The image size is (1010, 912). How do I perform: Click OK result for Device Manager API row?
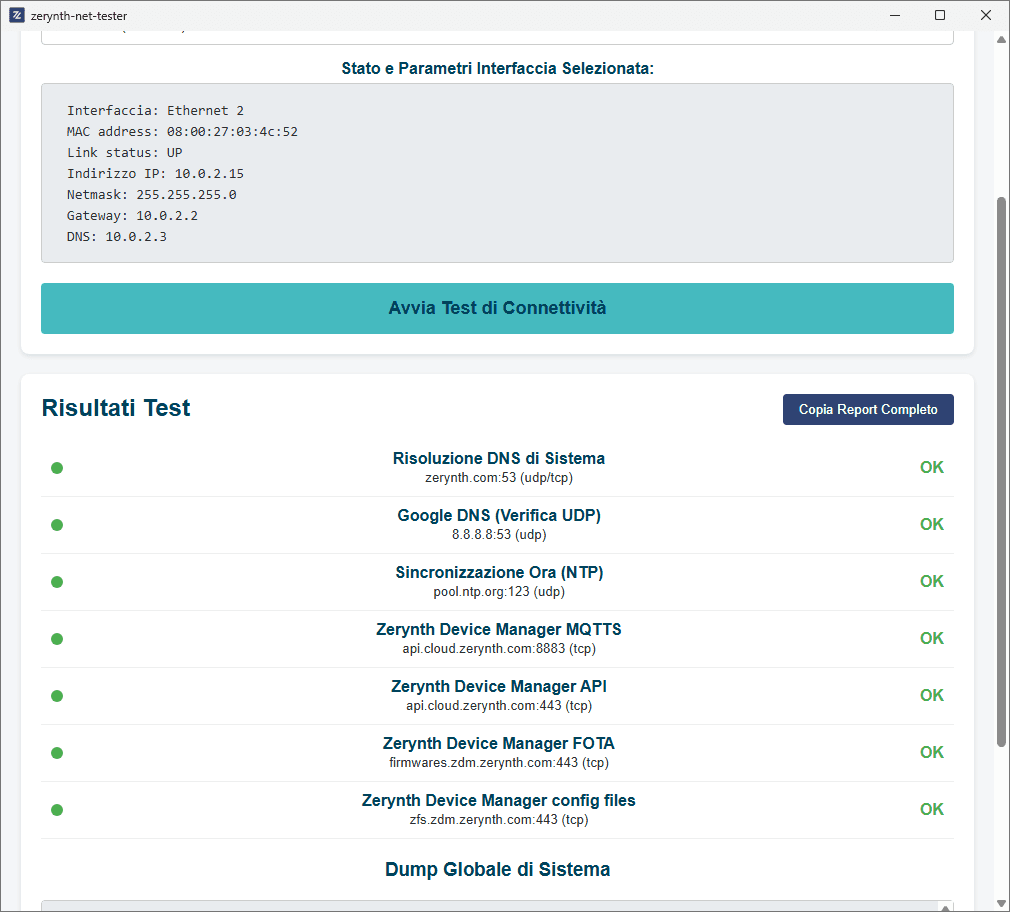931,696
